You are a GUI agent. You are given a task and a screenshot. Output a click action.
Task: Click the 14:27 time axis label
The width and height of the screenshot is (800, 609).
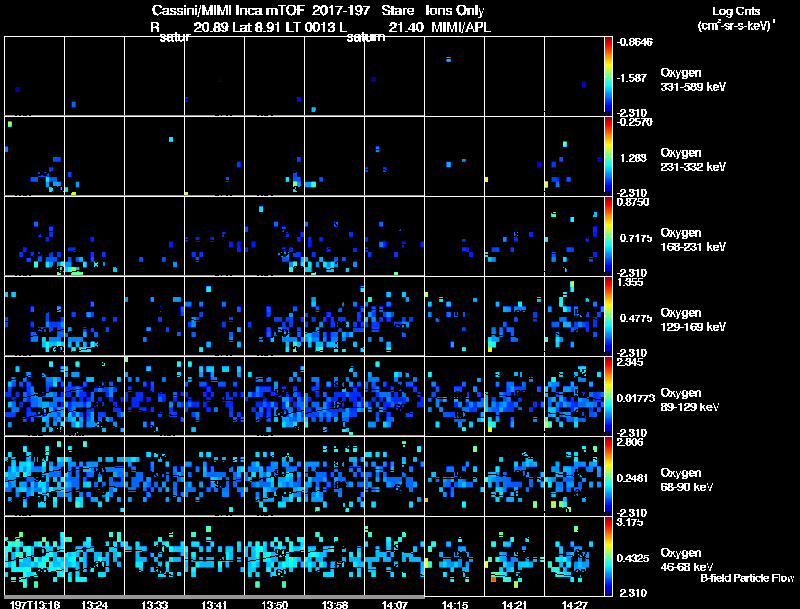point(574,605)
